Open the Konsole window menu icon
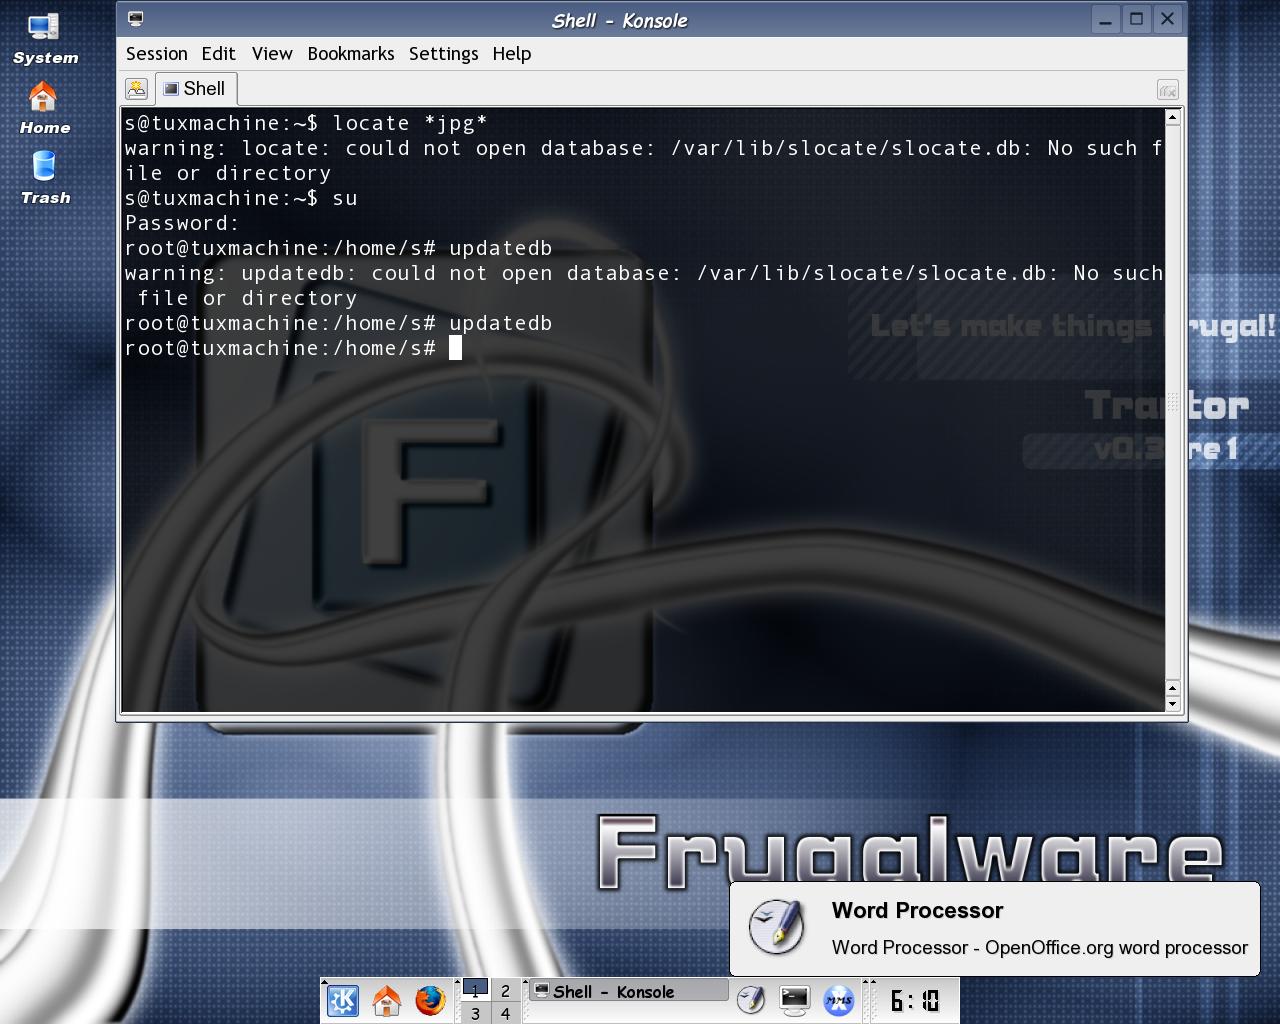Screen dimensions: 1280x1024 pos(136,19)
